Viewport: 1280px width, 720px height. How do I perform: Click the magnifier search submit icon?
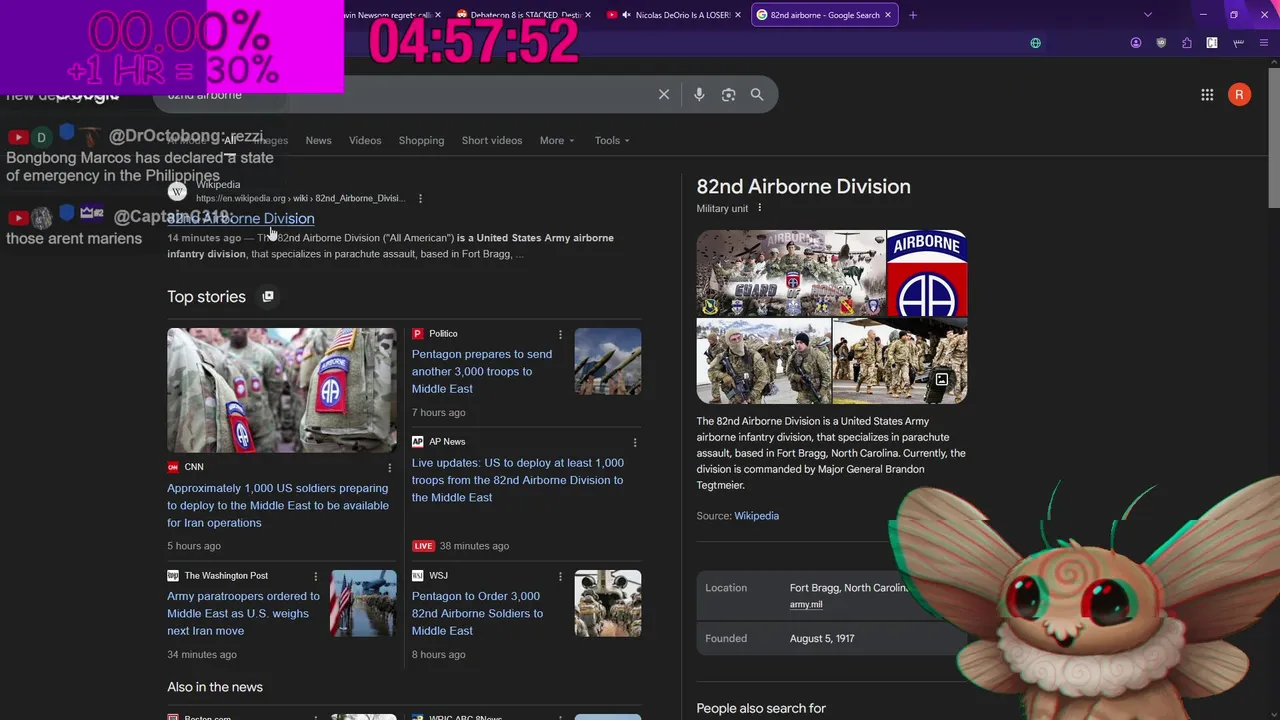(x=757, y=94)
